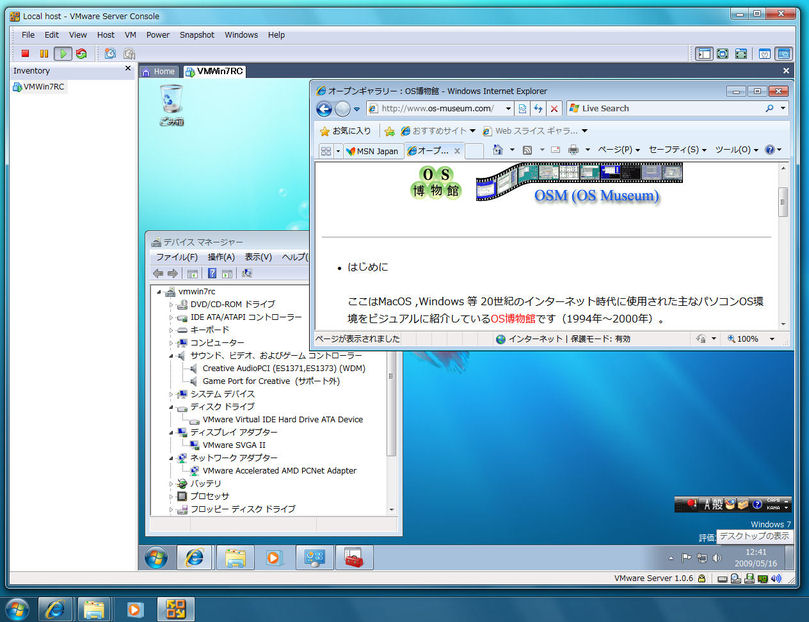Click the IE stop loading X button
The width and height of the screenshot is (809, 622).
(x=554, y=108)
